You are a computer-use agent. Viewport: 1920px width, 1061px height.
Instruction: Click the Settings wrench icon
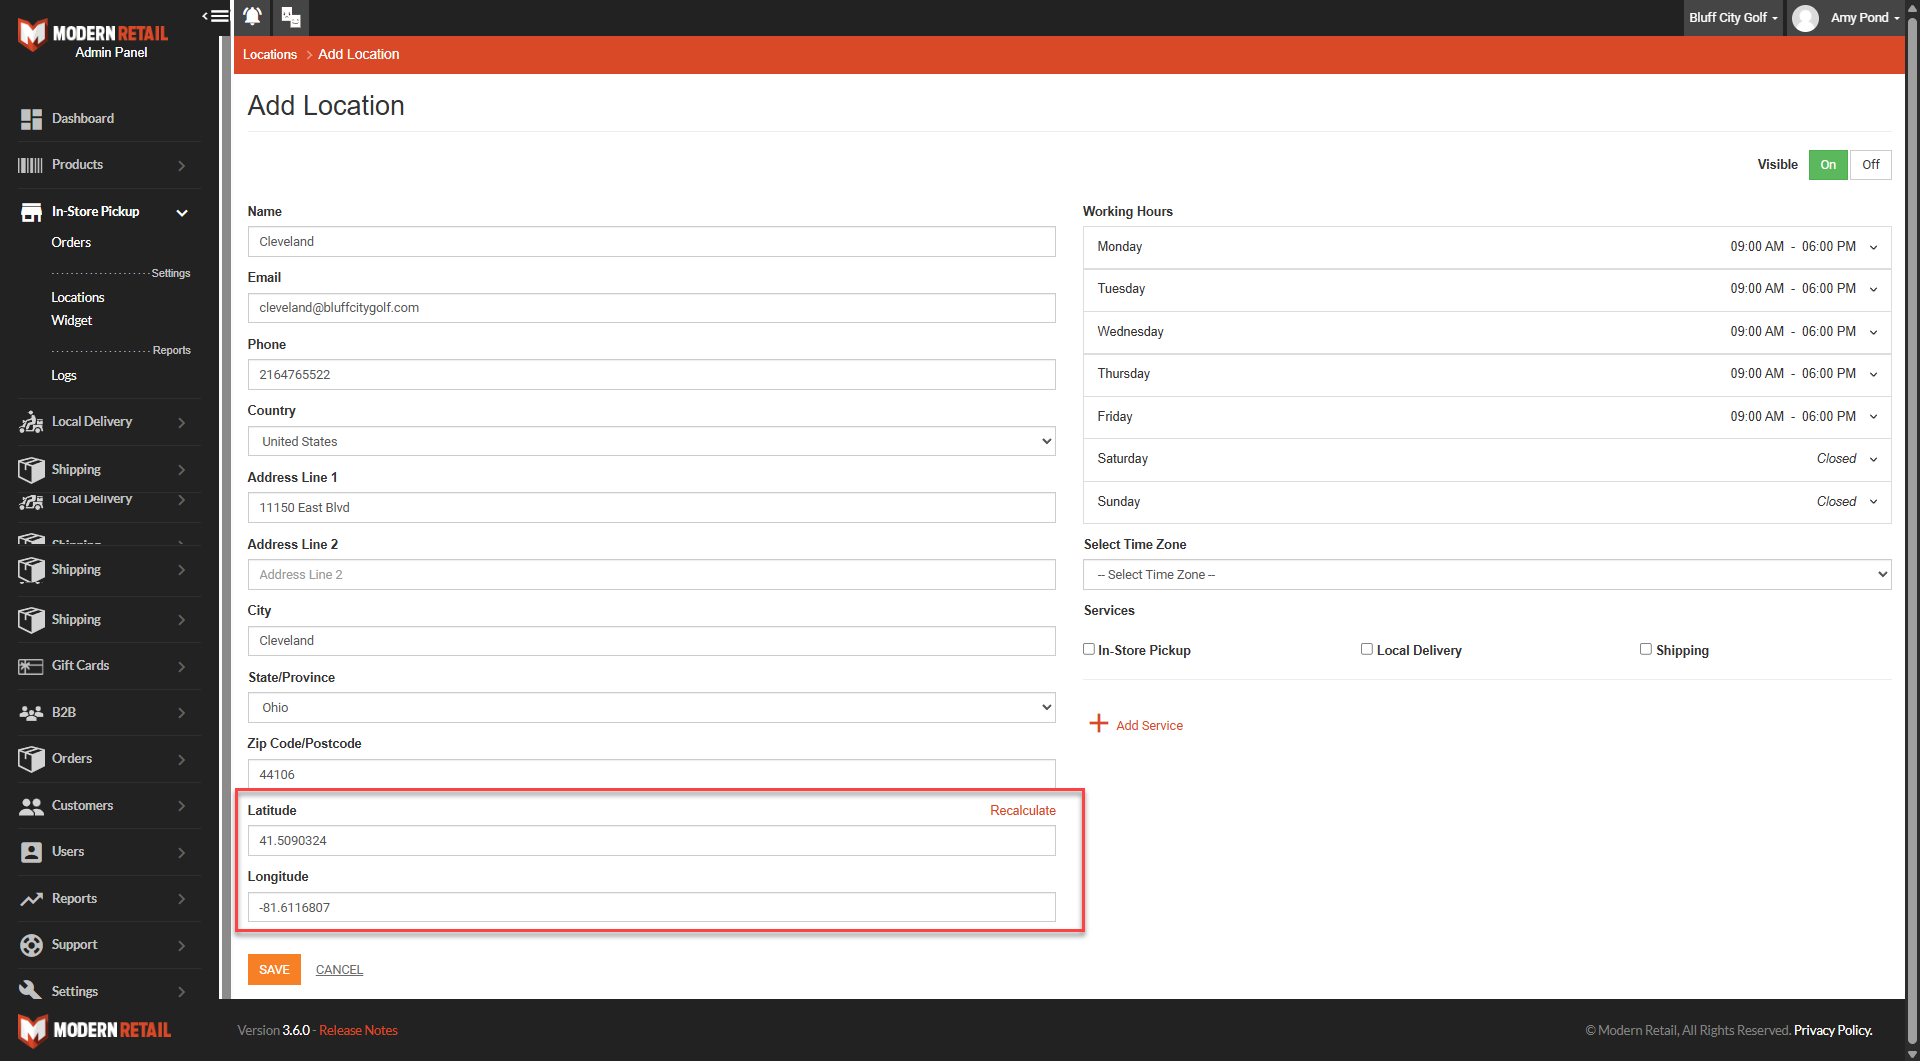tap(31, 991)
